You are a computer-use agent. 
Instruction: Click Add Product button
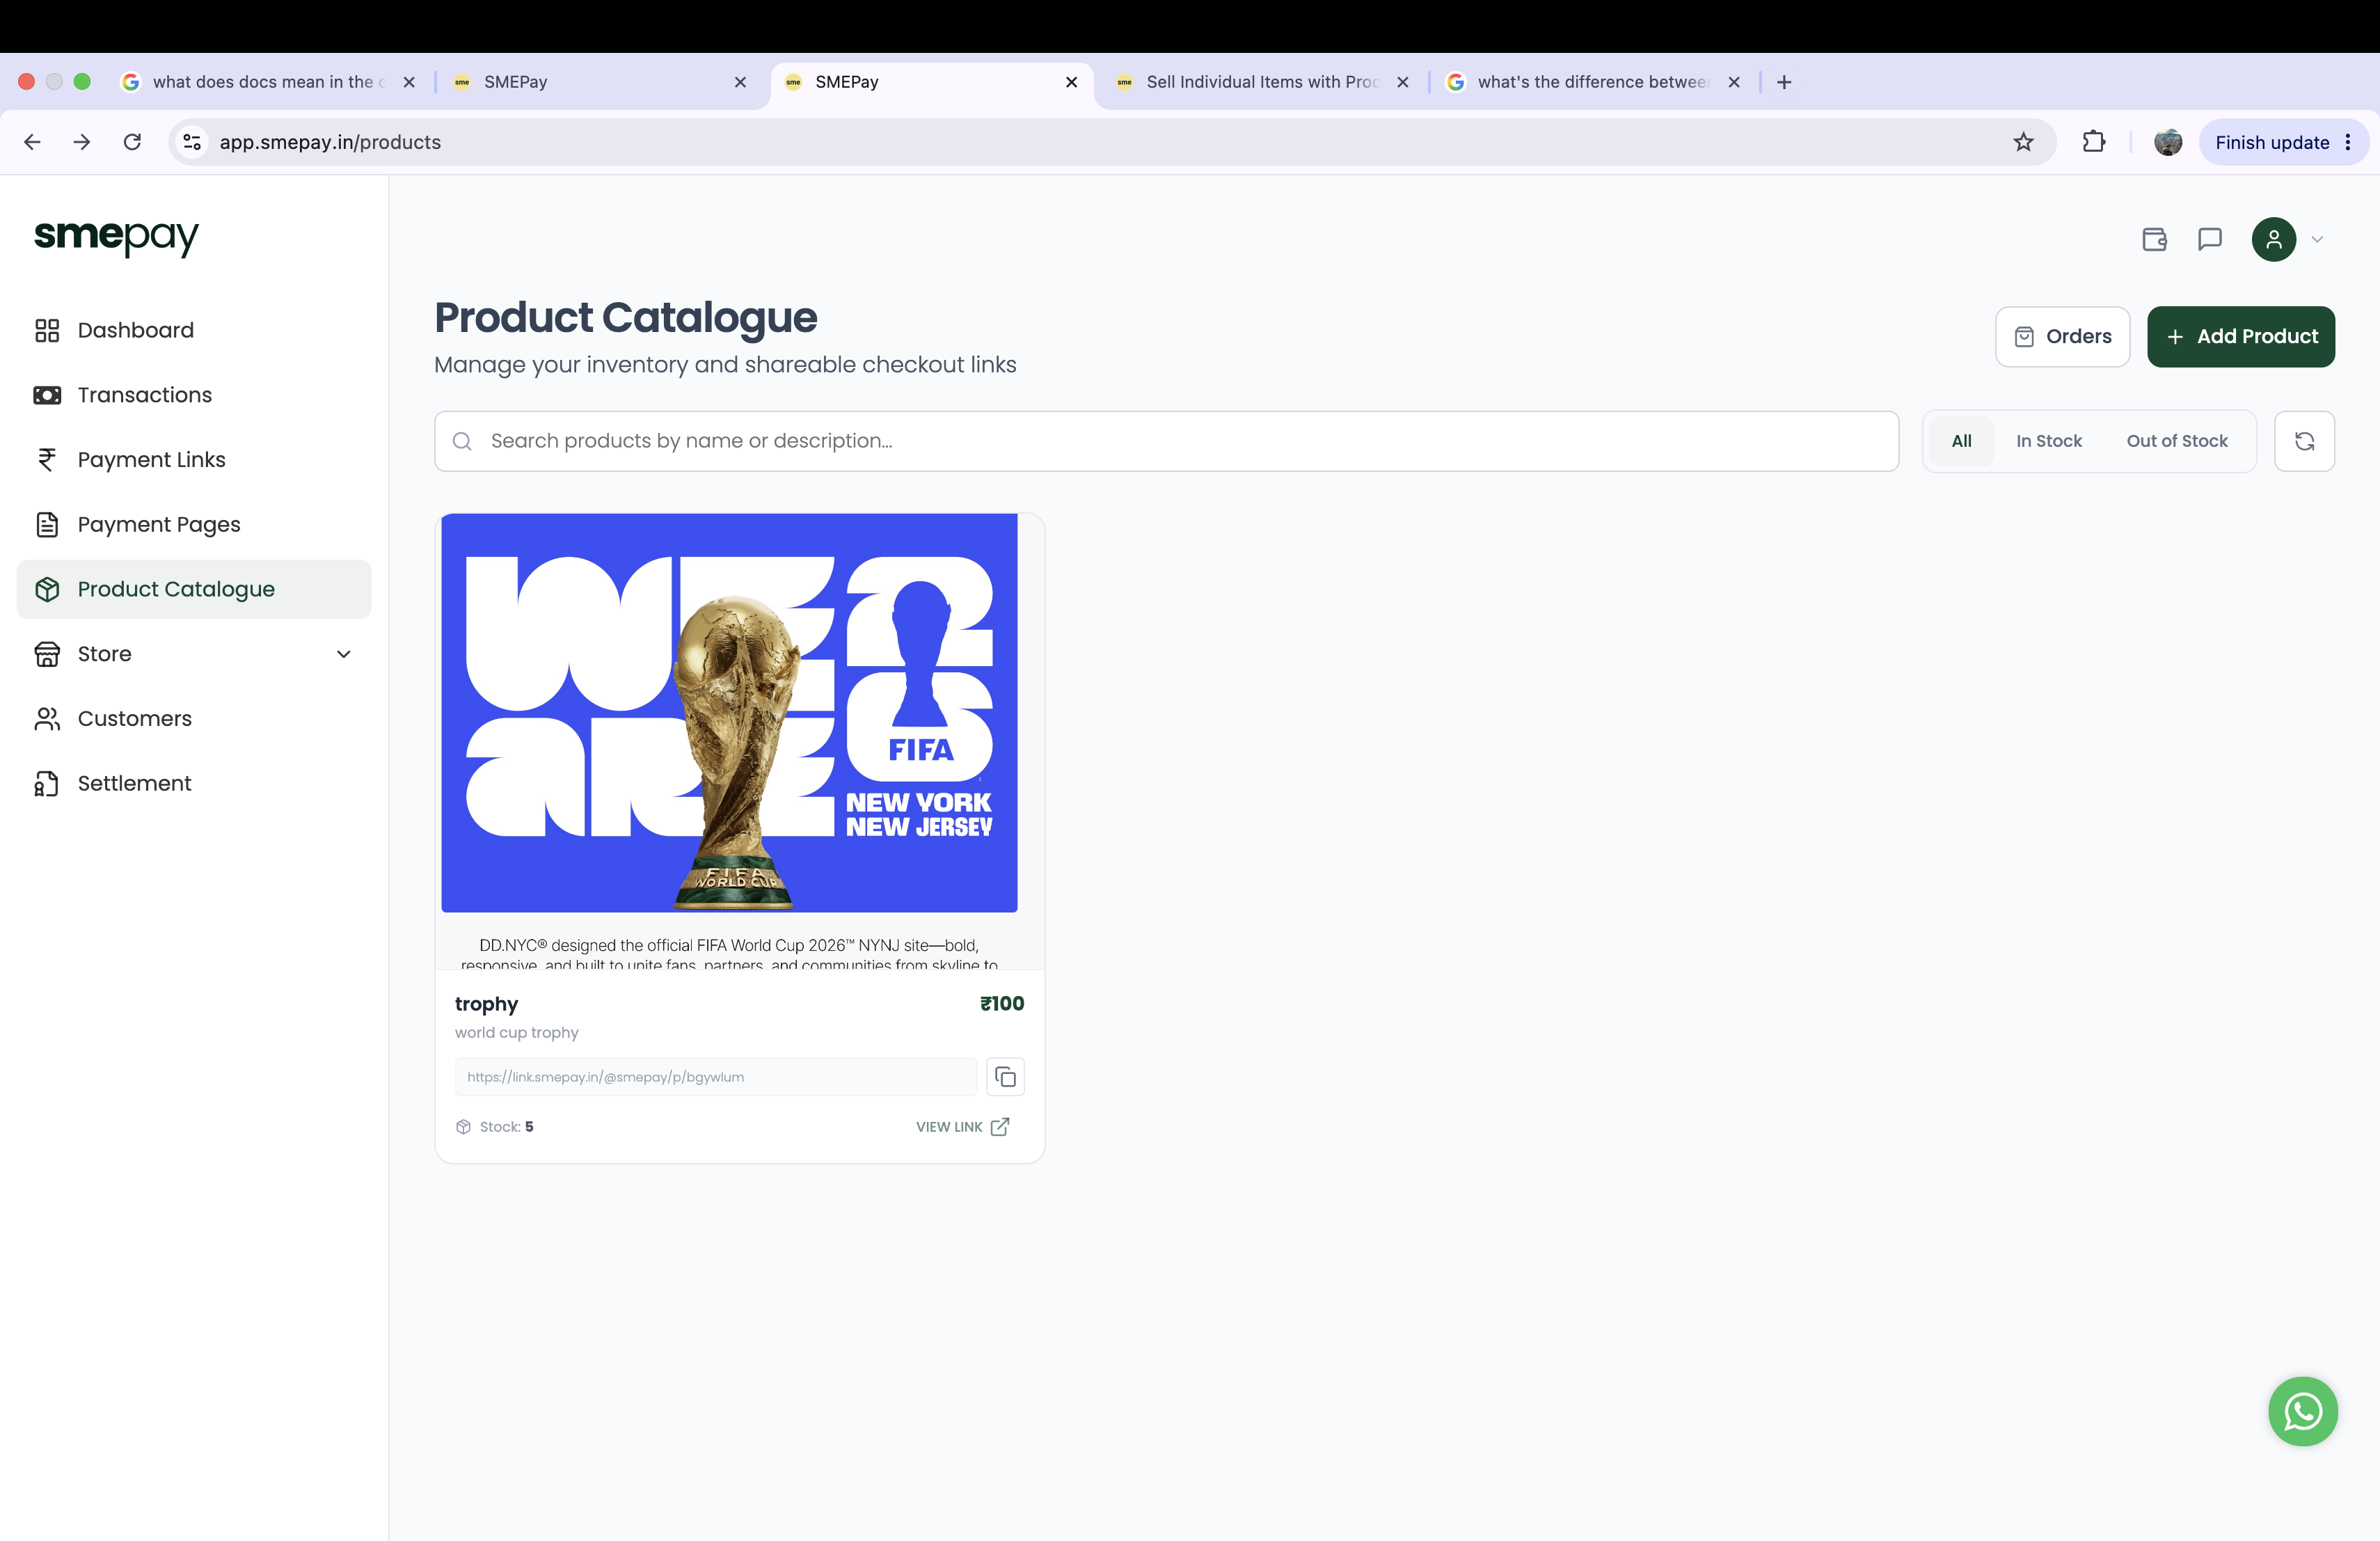(x=2240, y=337)
